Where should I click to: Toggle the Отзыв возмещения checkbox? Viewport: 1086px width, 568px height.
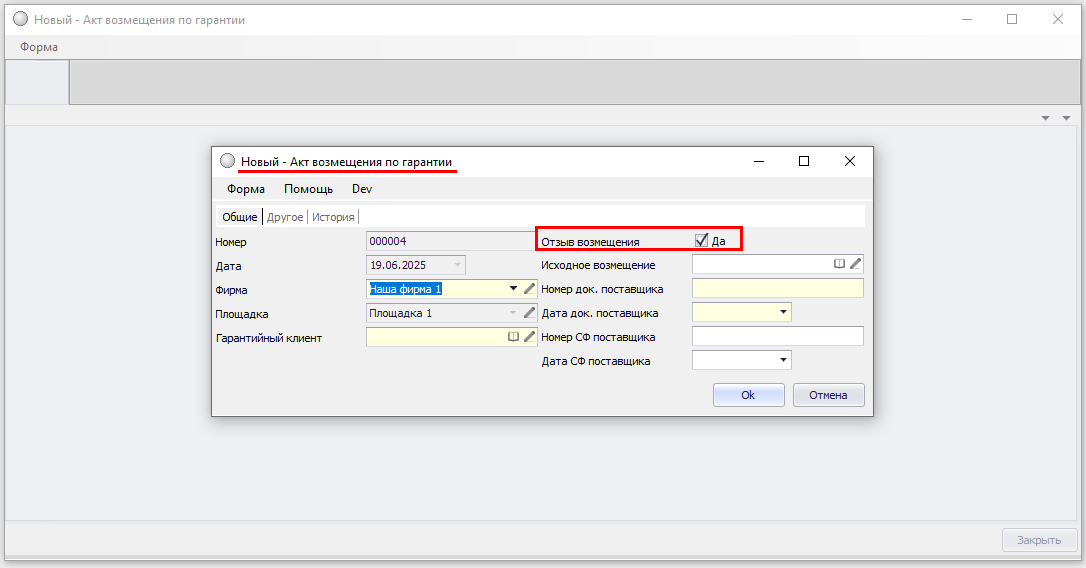coord(702,240)
